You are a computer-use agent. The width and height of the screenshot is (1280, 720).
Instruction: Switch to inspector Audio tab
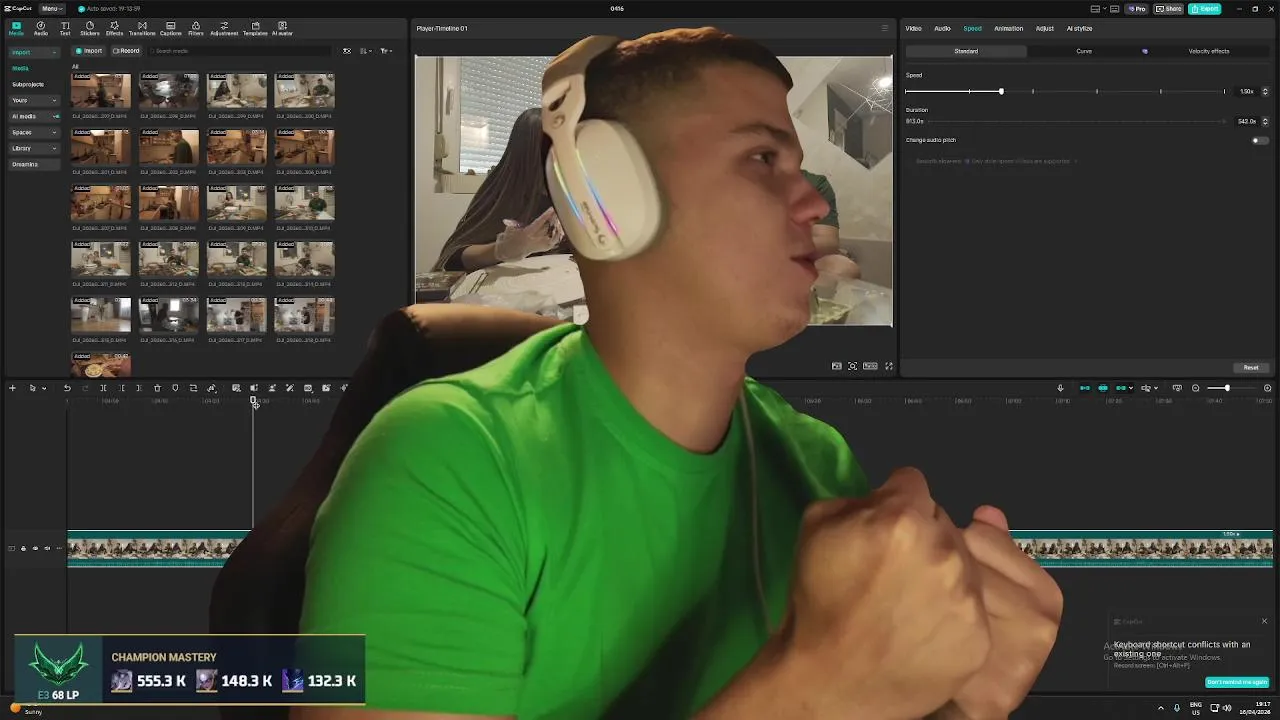point(942,28)
